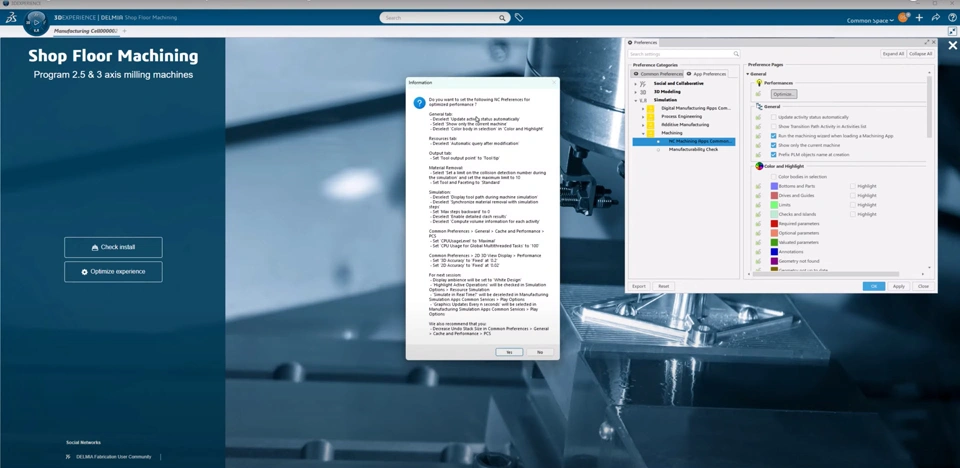
Task: Click the search icon in Preferences search field
Action: click(x=736, y=54)
